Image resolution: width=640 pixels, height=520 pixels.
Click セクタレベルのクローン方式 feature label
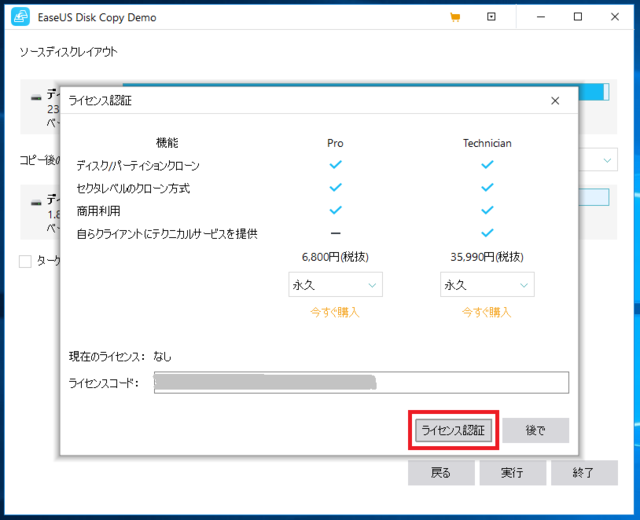coord(133,188)
